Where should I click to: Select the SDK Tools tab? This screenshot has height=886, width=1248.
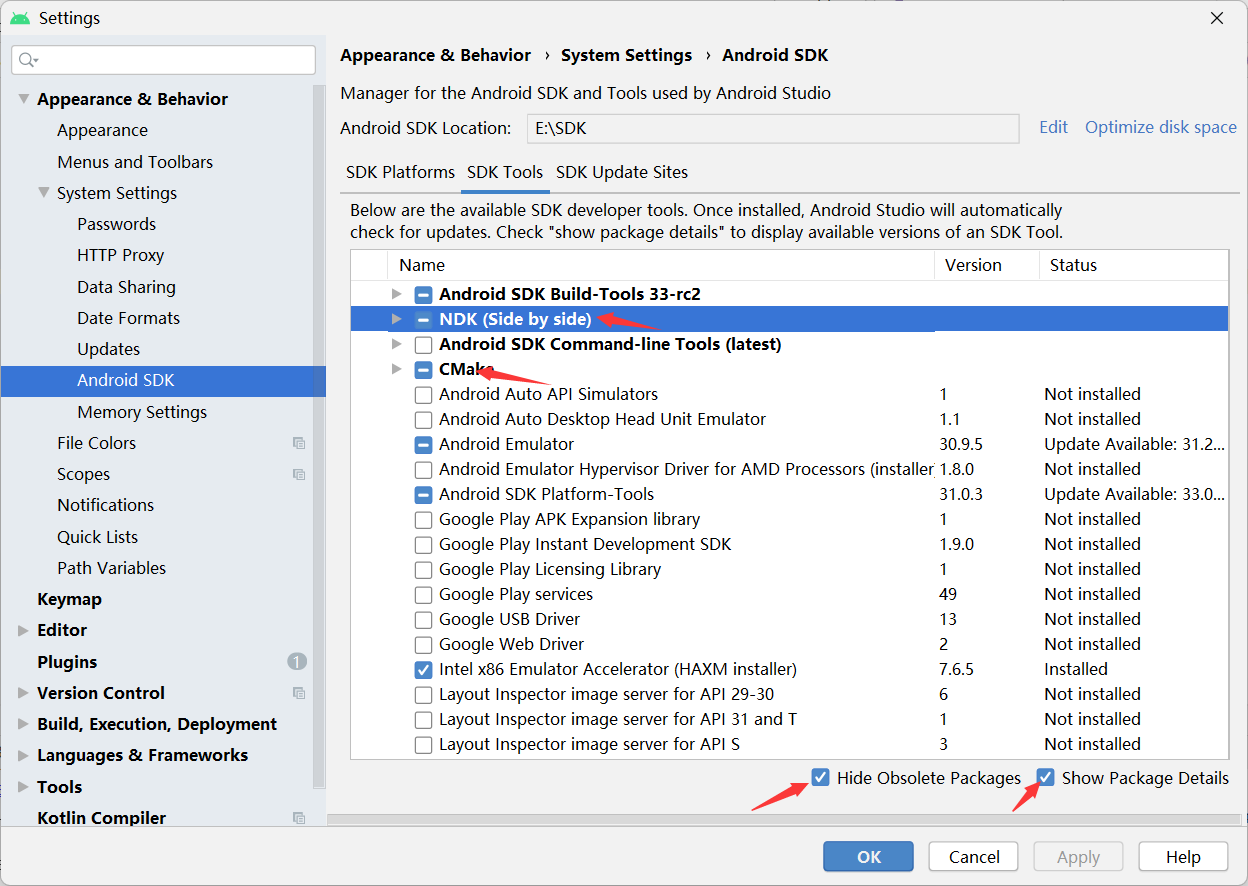(505, 172)
